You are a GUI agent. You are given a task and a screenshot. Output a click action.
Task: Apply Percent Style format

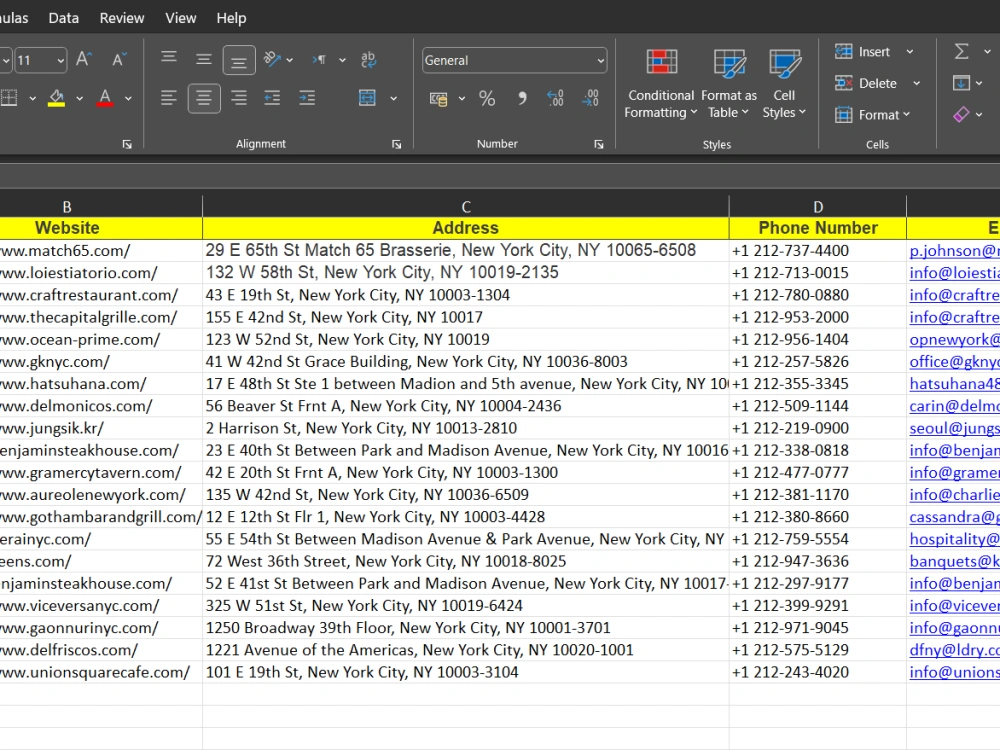[x=487, y=98]
